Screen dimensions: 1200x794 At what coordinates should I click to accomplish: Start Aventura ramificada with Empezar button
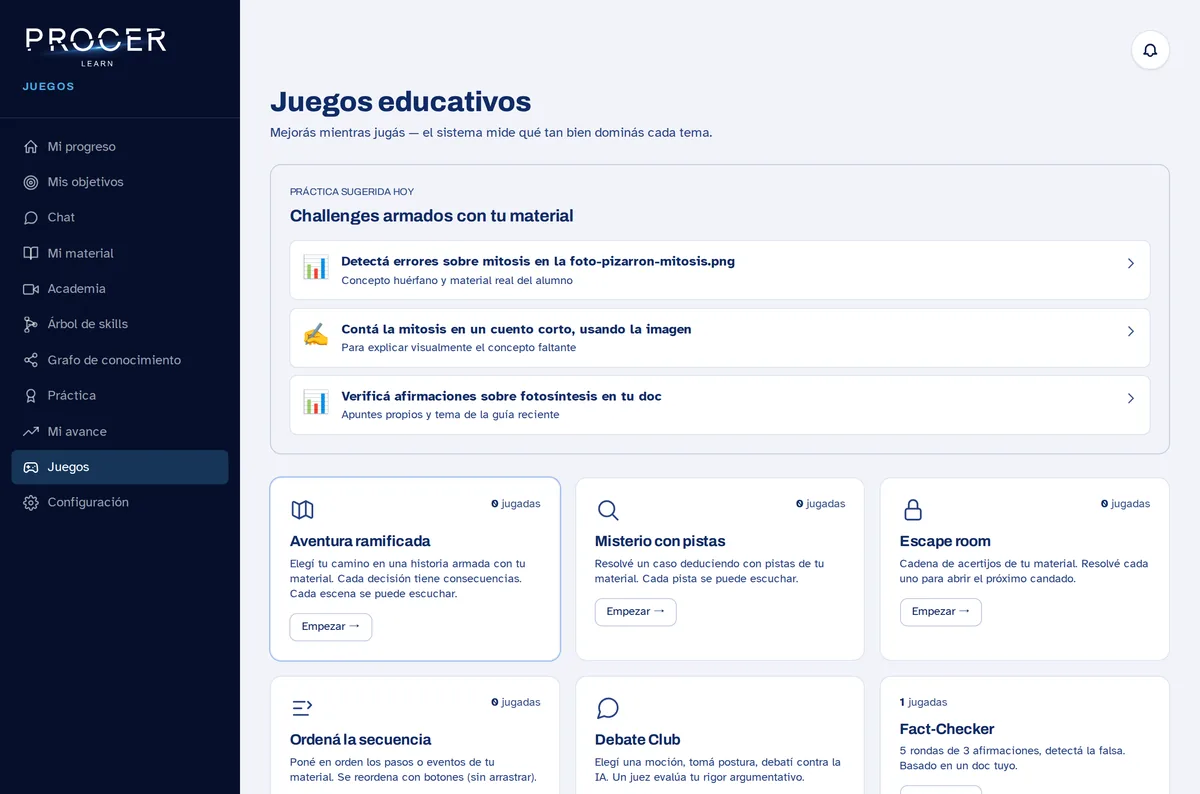point(331,627)
